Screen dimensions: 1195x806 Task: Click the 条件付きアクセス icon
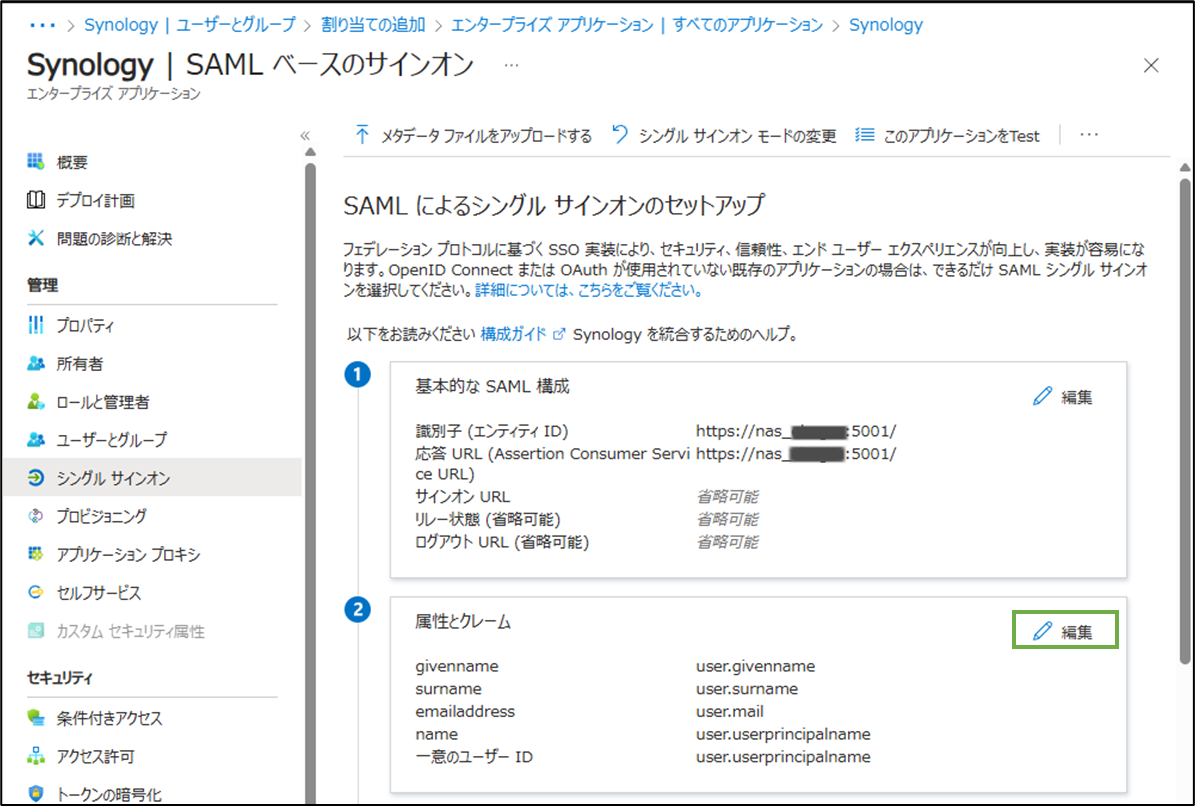click(x=36, y=718)
